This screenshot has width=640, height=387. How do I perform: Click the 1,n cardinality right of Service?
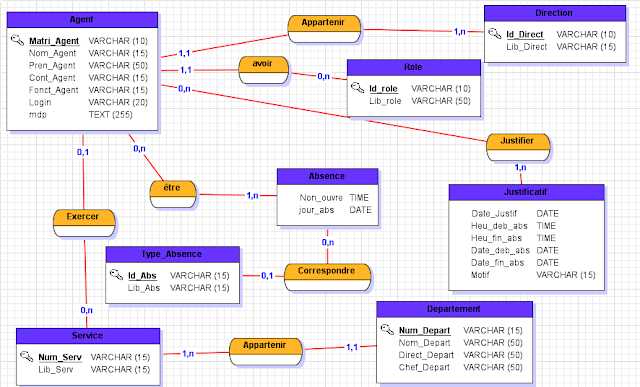point(188,354)
